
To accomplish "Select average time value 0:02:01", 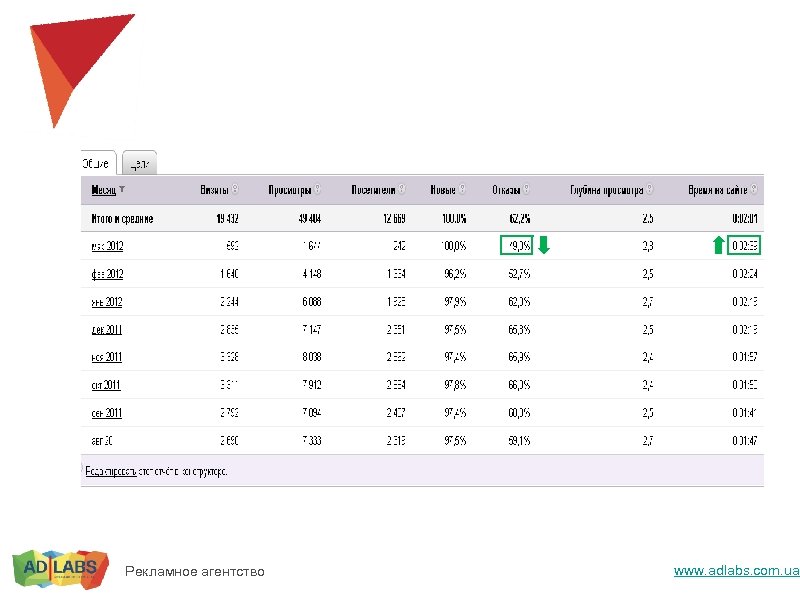I will coord(745,219).
